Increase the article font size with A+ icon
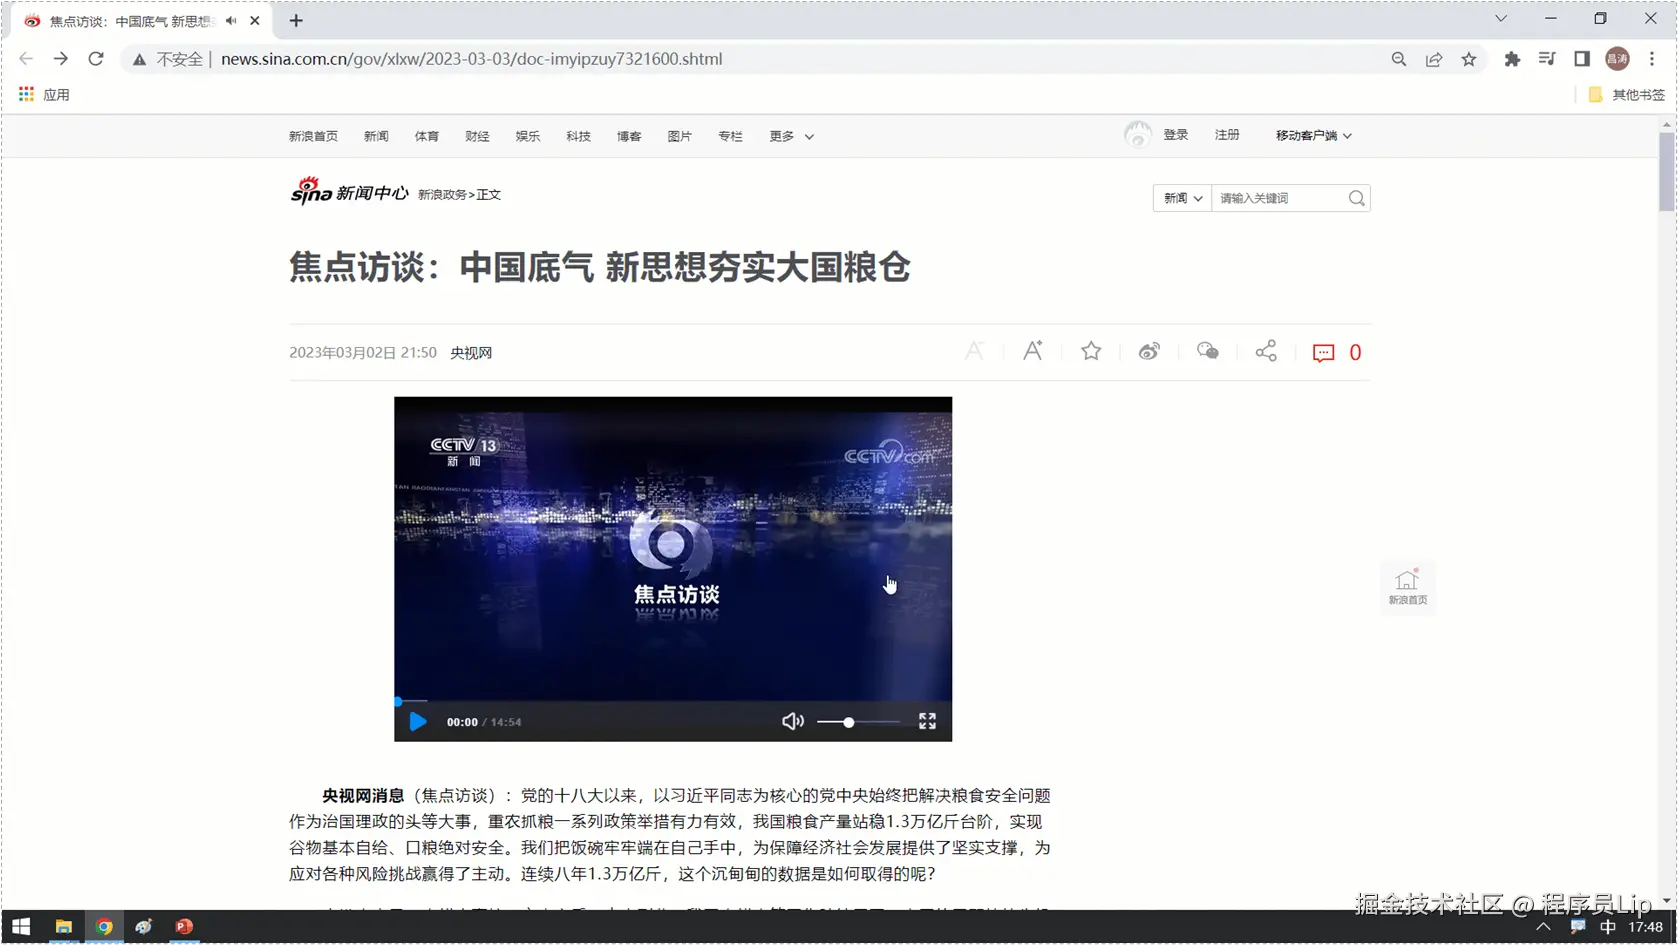Screen dimensions: 1678x945 pyautogui.click(x=1032, y=351)
